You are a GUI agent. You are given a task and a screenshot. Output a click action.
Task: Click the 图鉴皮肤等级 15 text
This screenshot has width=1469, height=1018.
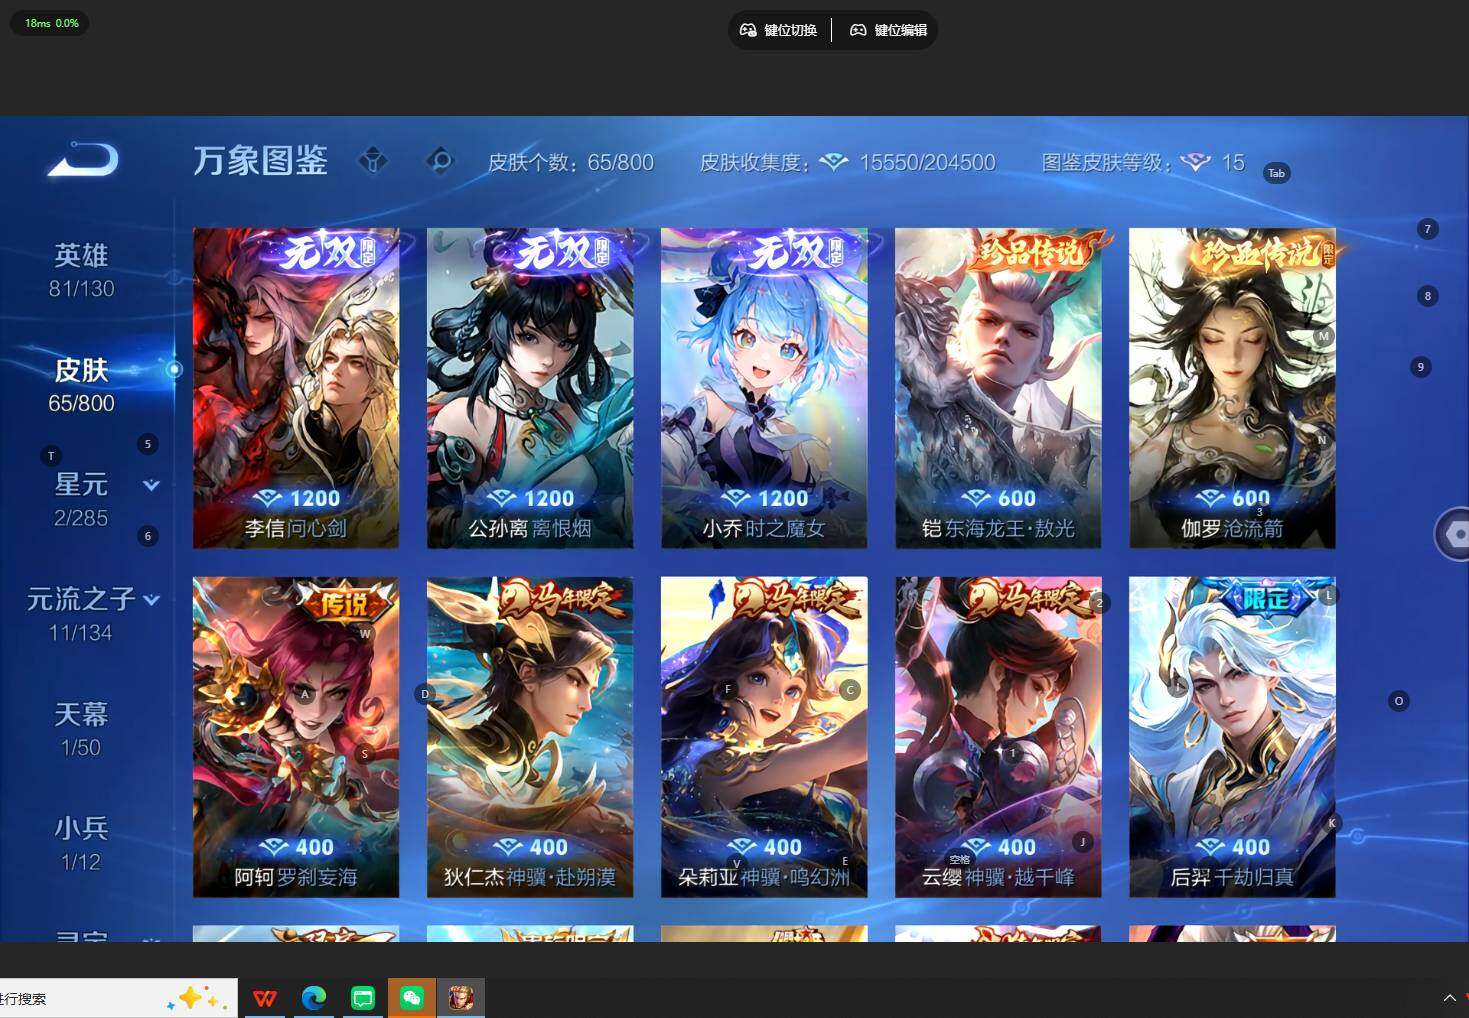click(1143, 162)
